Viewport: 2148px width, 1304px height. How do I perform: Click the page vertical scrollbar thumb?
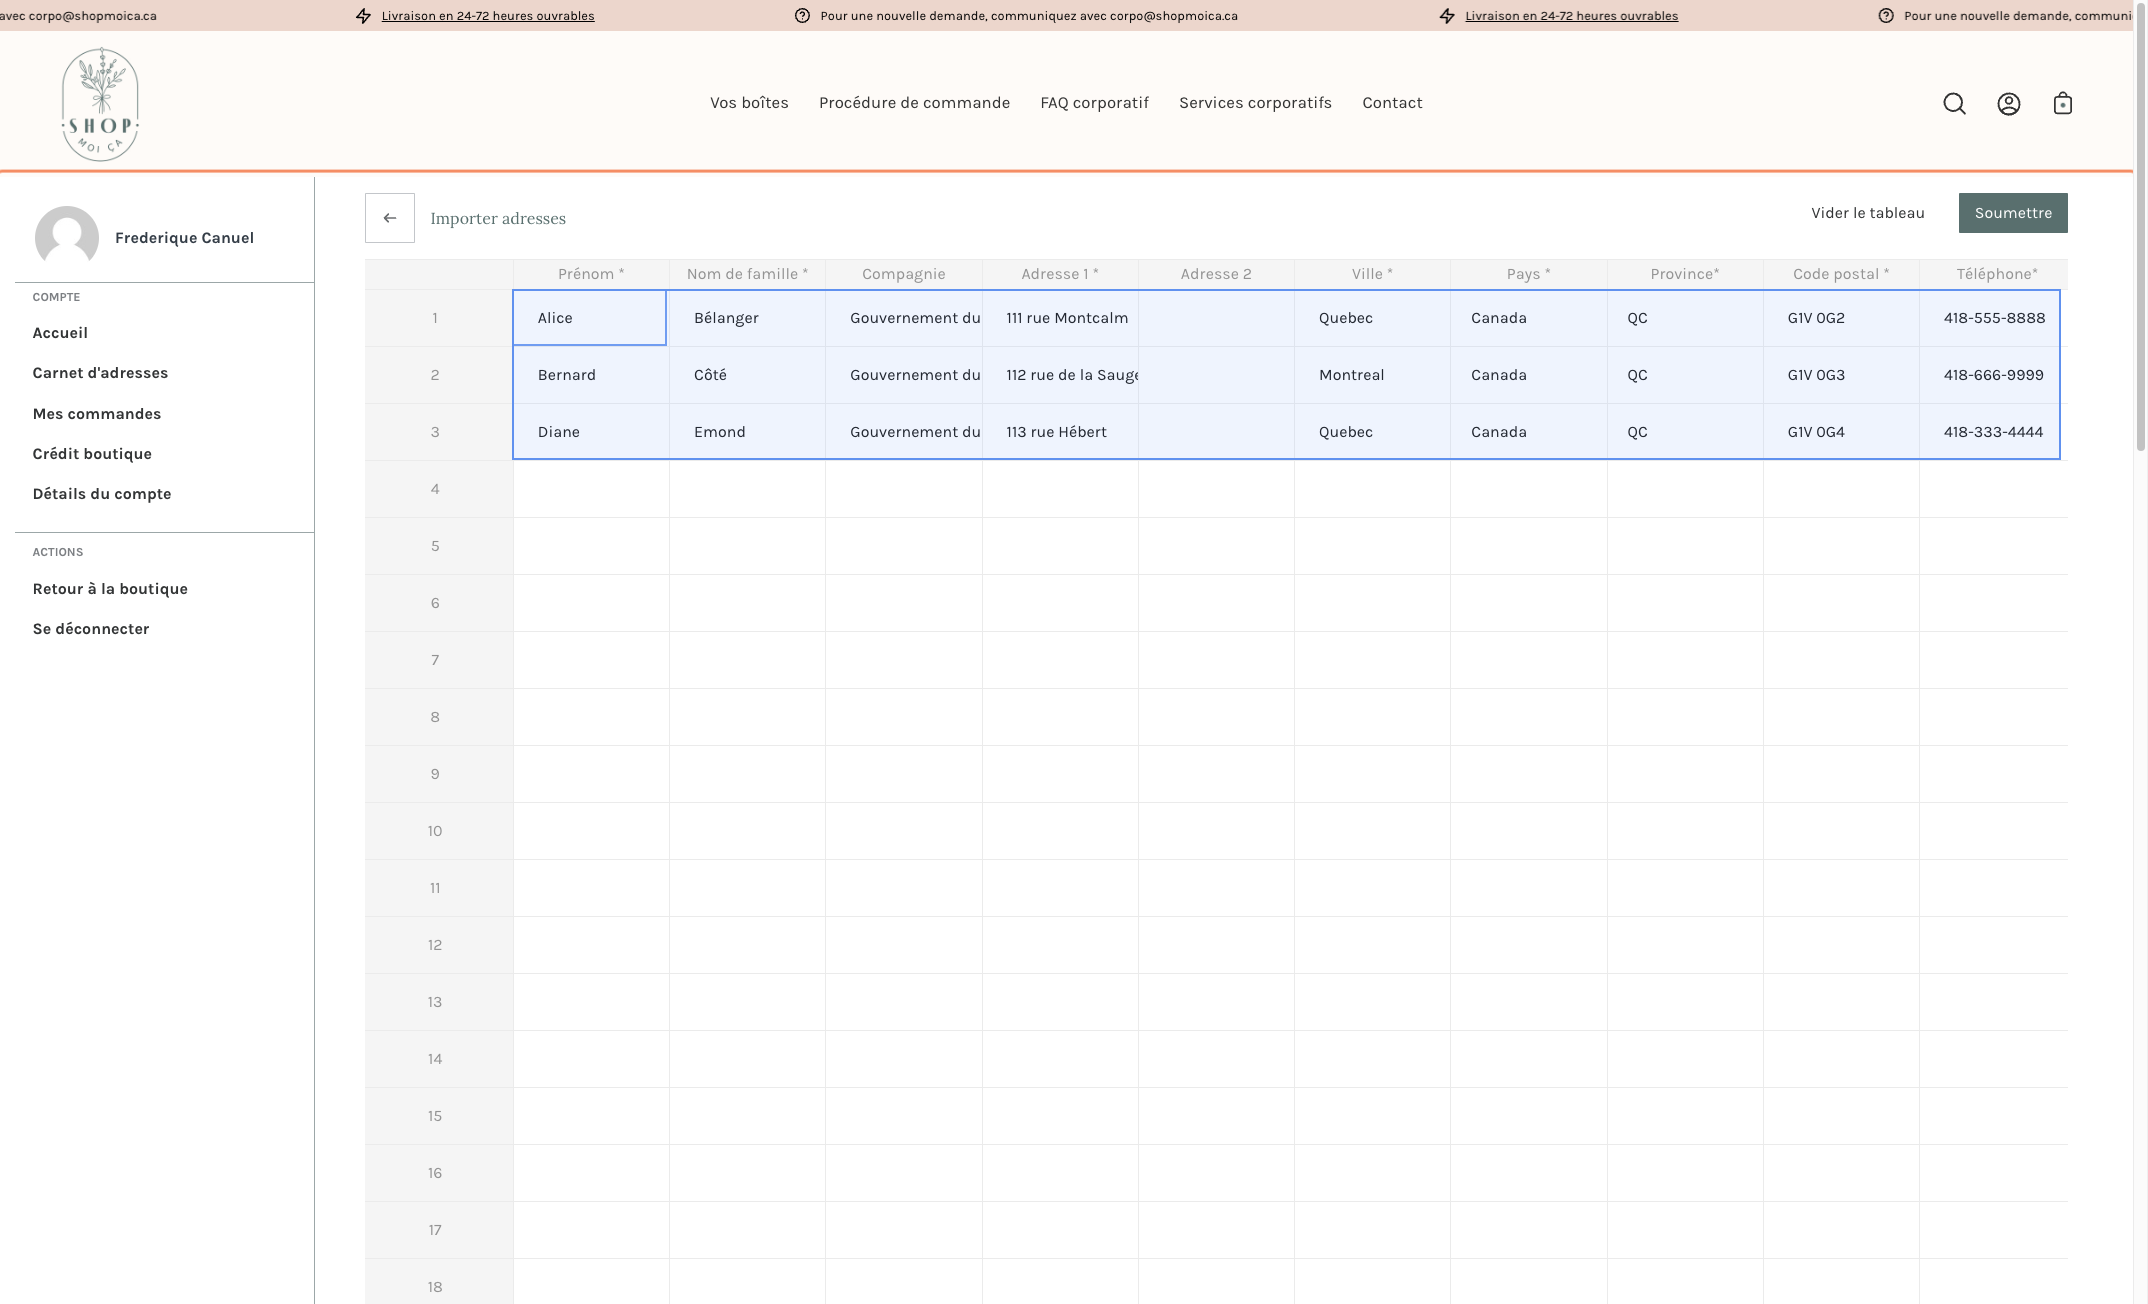(x=2141, y=225)
